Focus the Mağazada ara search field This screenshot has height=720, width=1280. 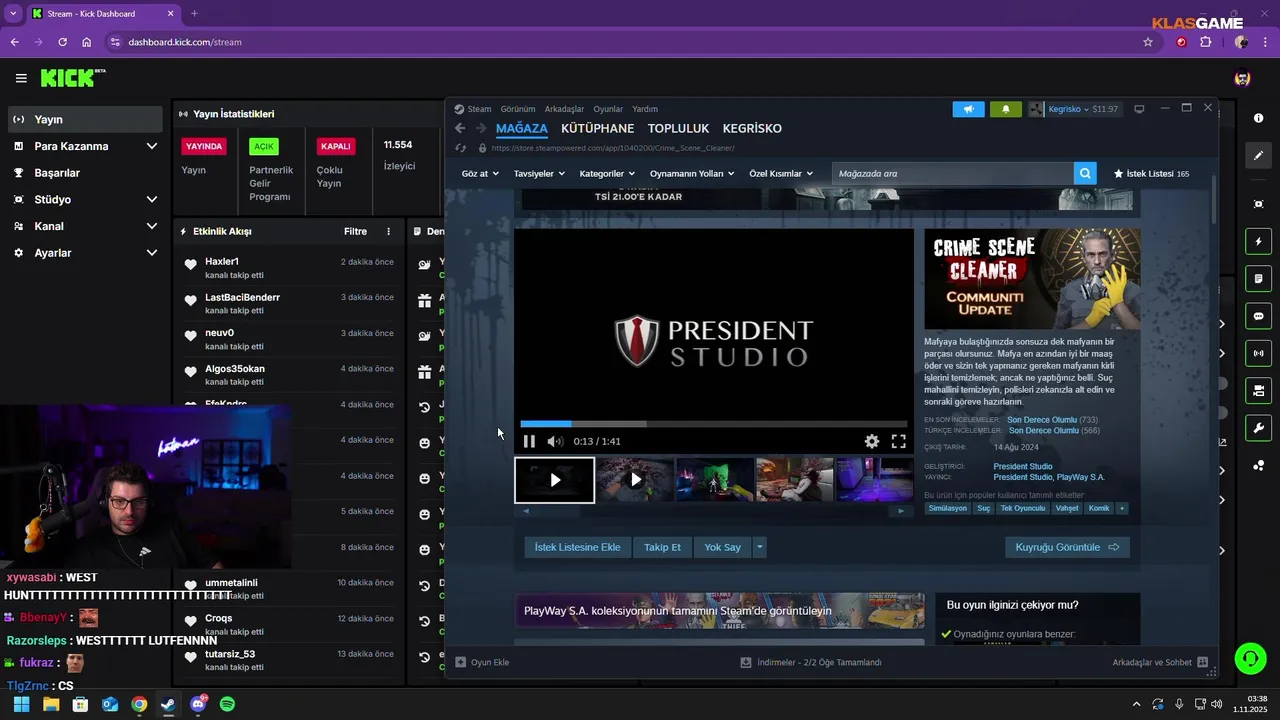tap(952, 173)
